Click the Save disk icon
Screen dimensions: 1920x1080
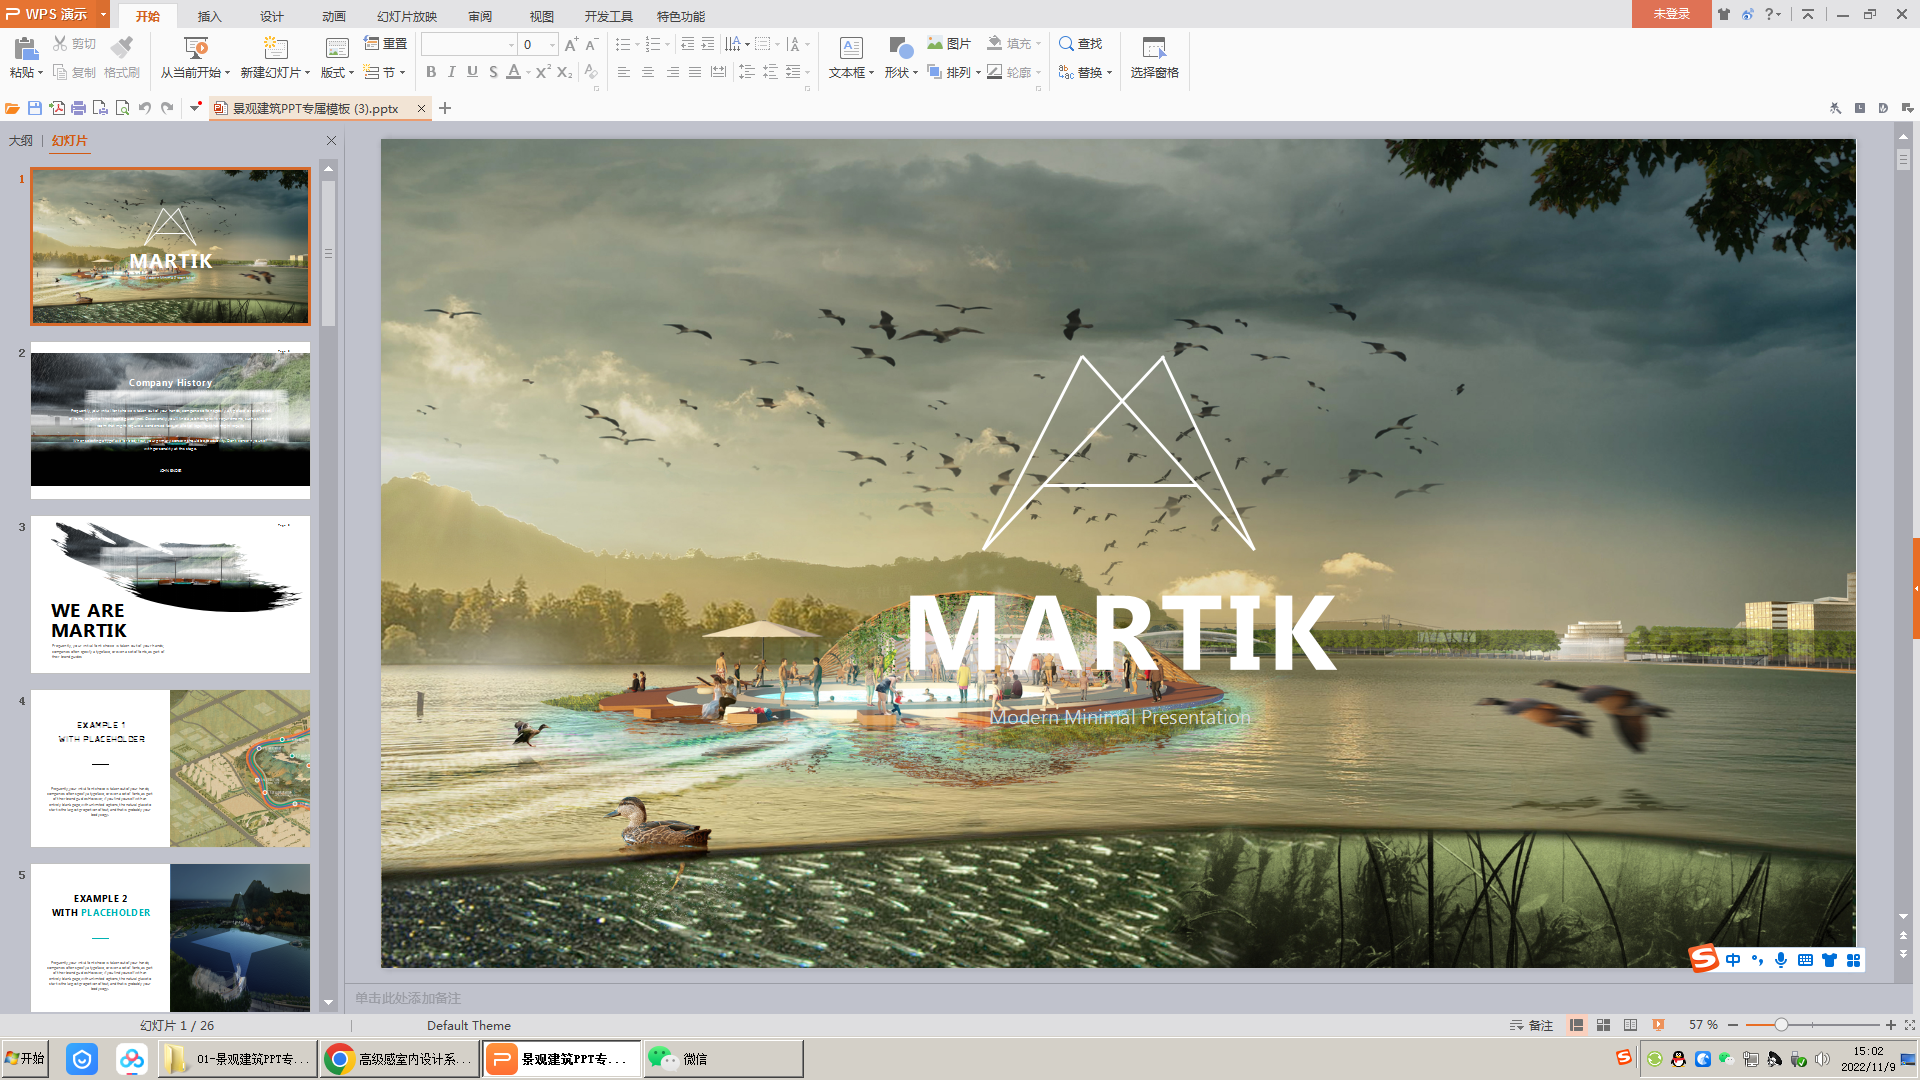pyautogui.click(x=34, y=108)
